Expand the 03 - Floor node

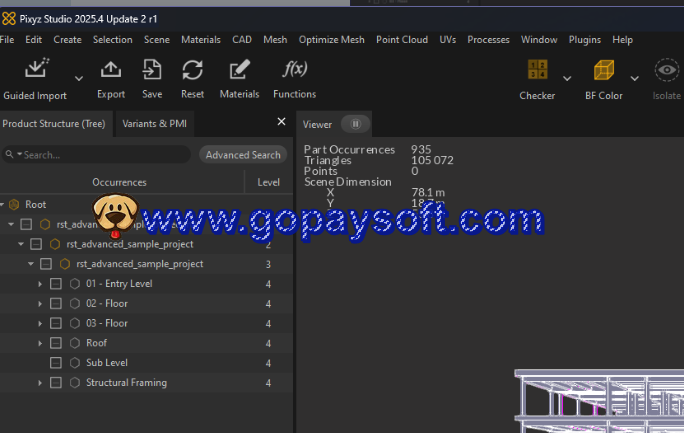pyautogui.click(x=40, y=324)
